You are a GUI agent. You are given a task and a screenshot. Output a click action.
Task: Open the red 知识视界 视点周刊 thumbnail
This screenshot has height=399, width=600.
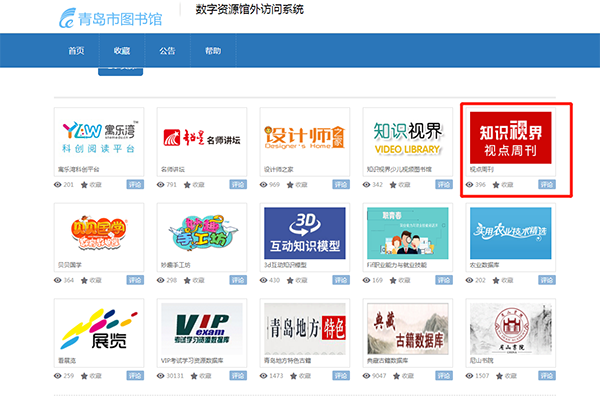[x=510, y=137]
